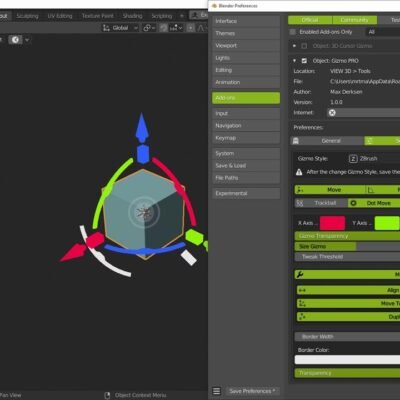Pick the red X Axis color swatch
The width and height of the screenshot is (400, 400).
(x=332, y=223)
